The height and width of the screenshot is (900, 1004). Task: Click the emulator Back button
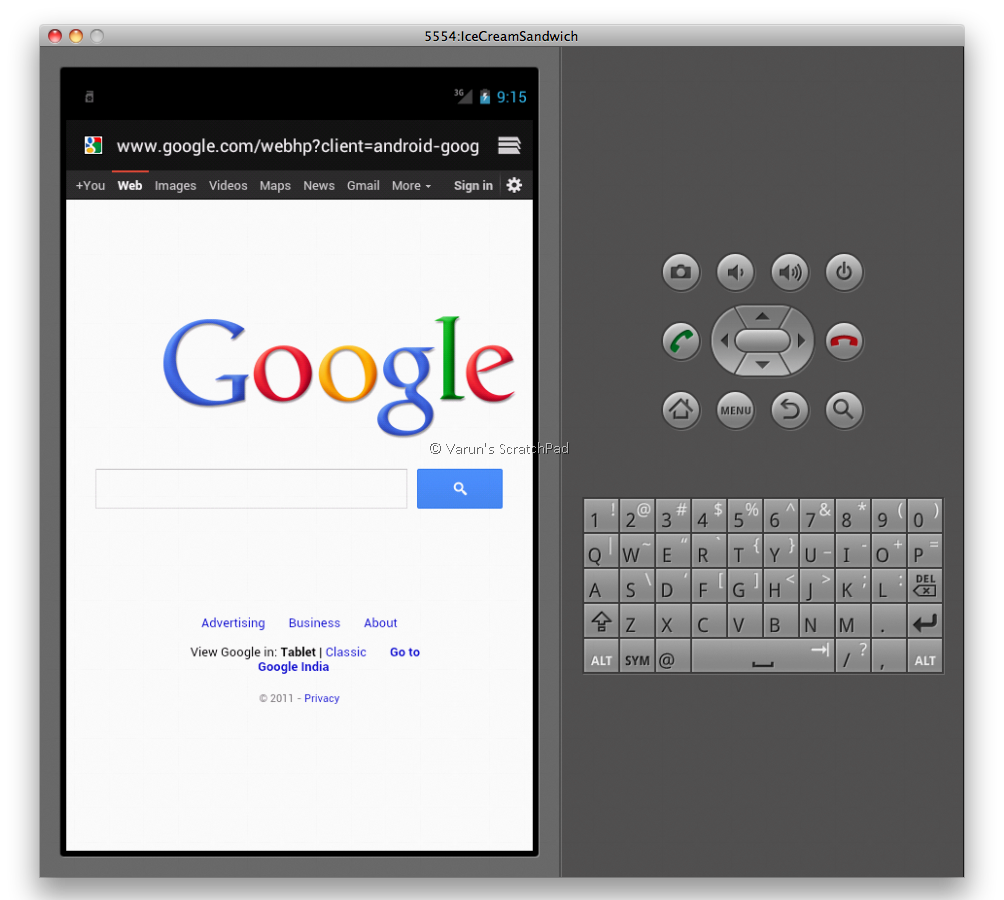coord(790,410)
